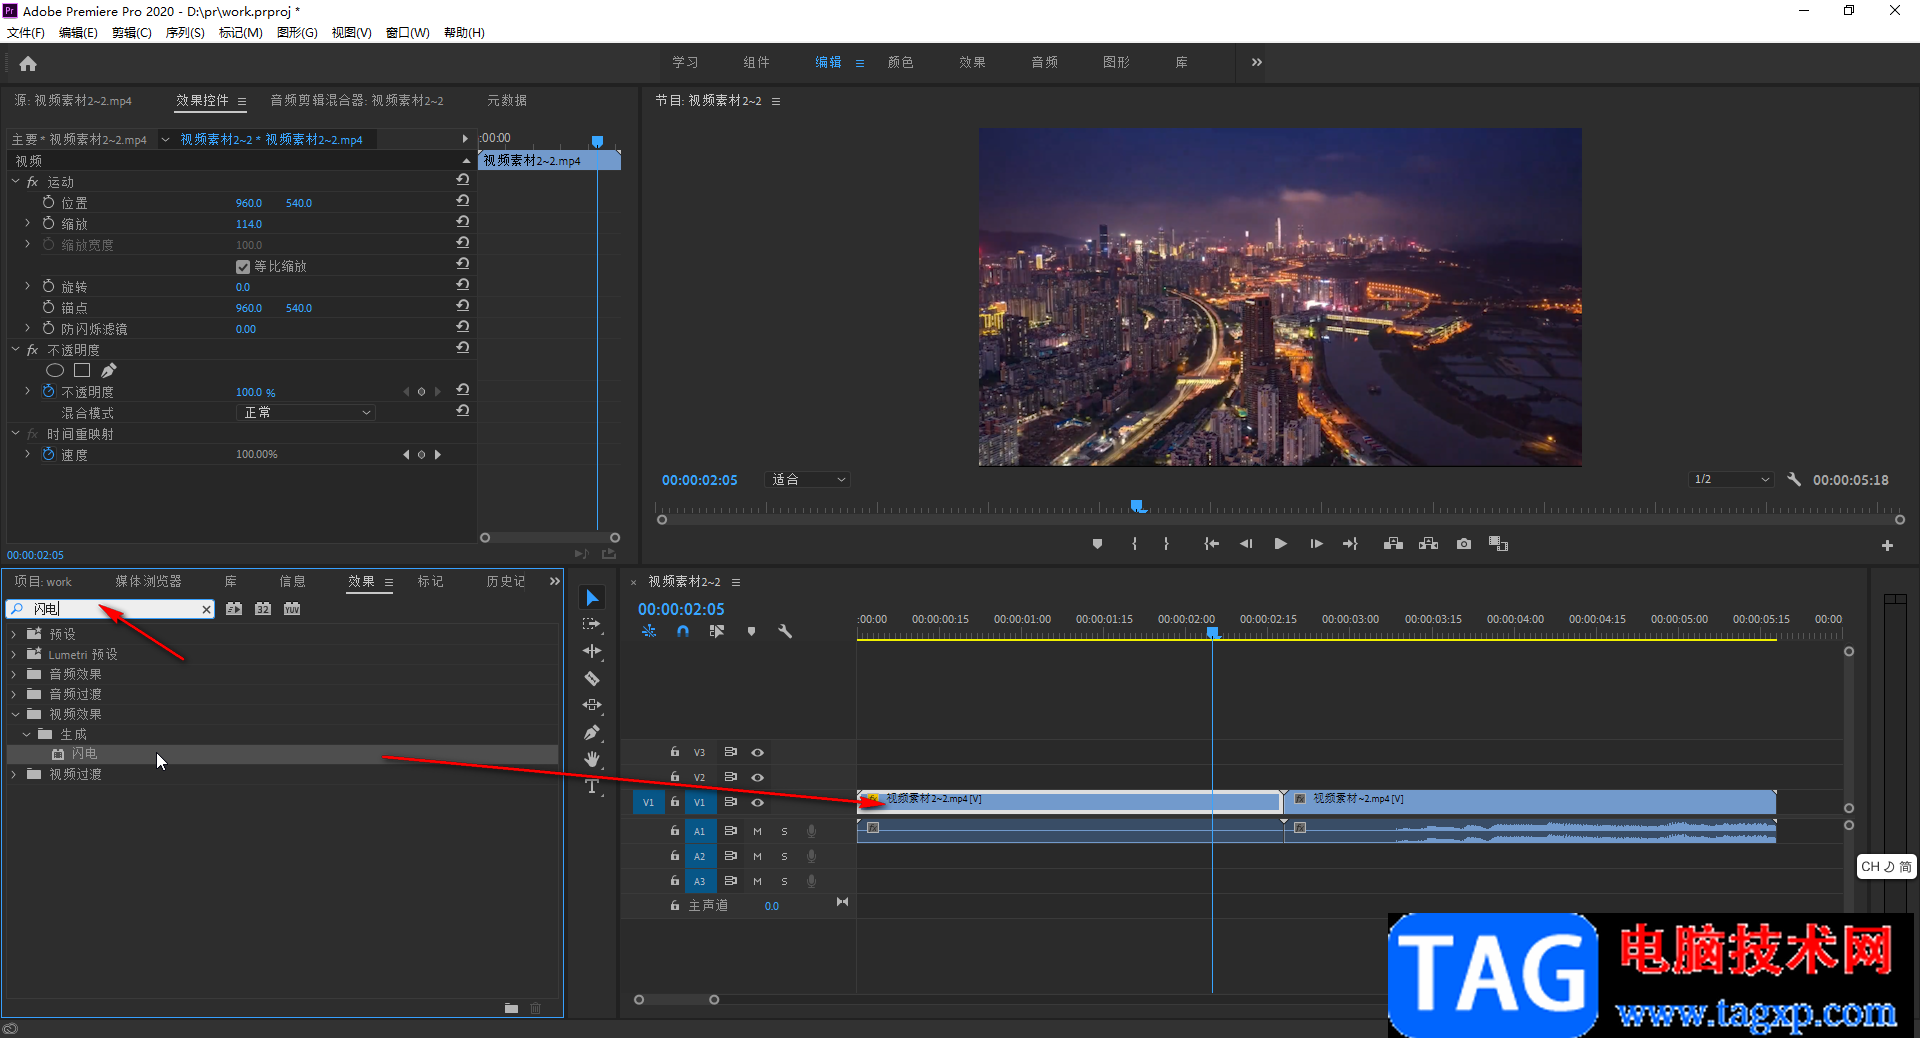Open the Sequence menu

185,33
